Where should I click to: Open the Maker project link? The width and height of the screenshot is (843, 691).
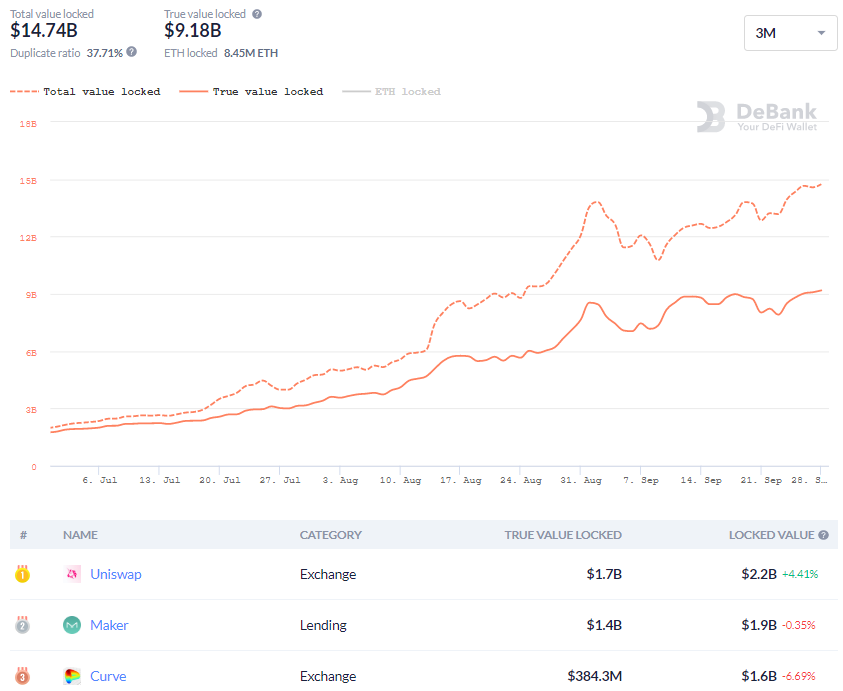tap(109, 625)
